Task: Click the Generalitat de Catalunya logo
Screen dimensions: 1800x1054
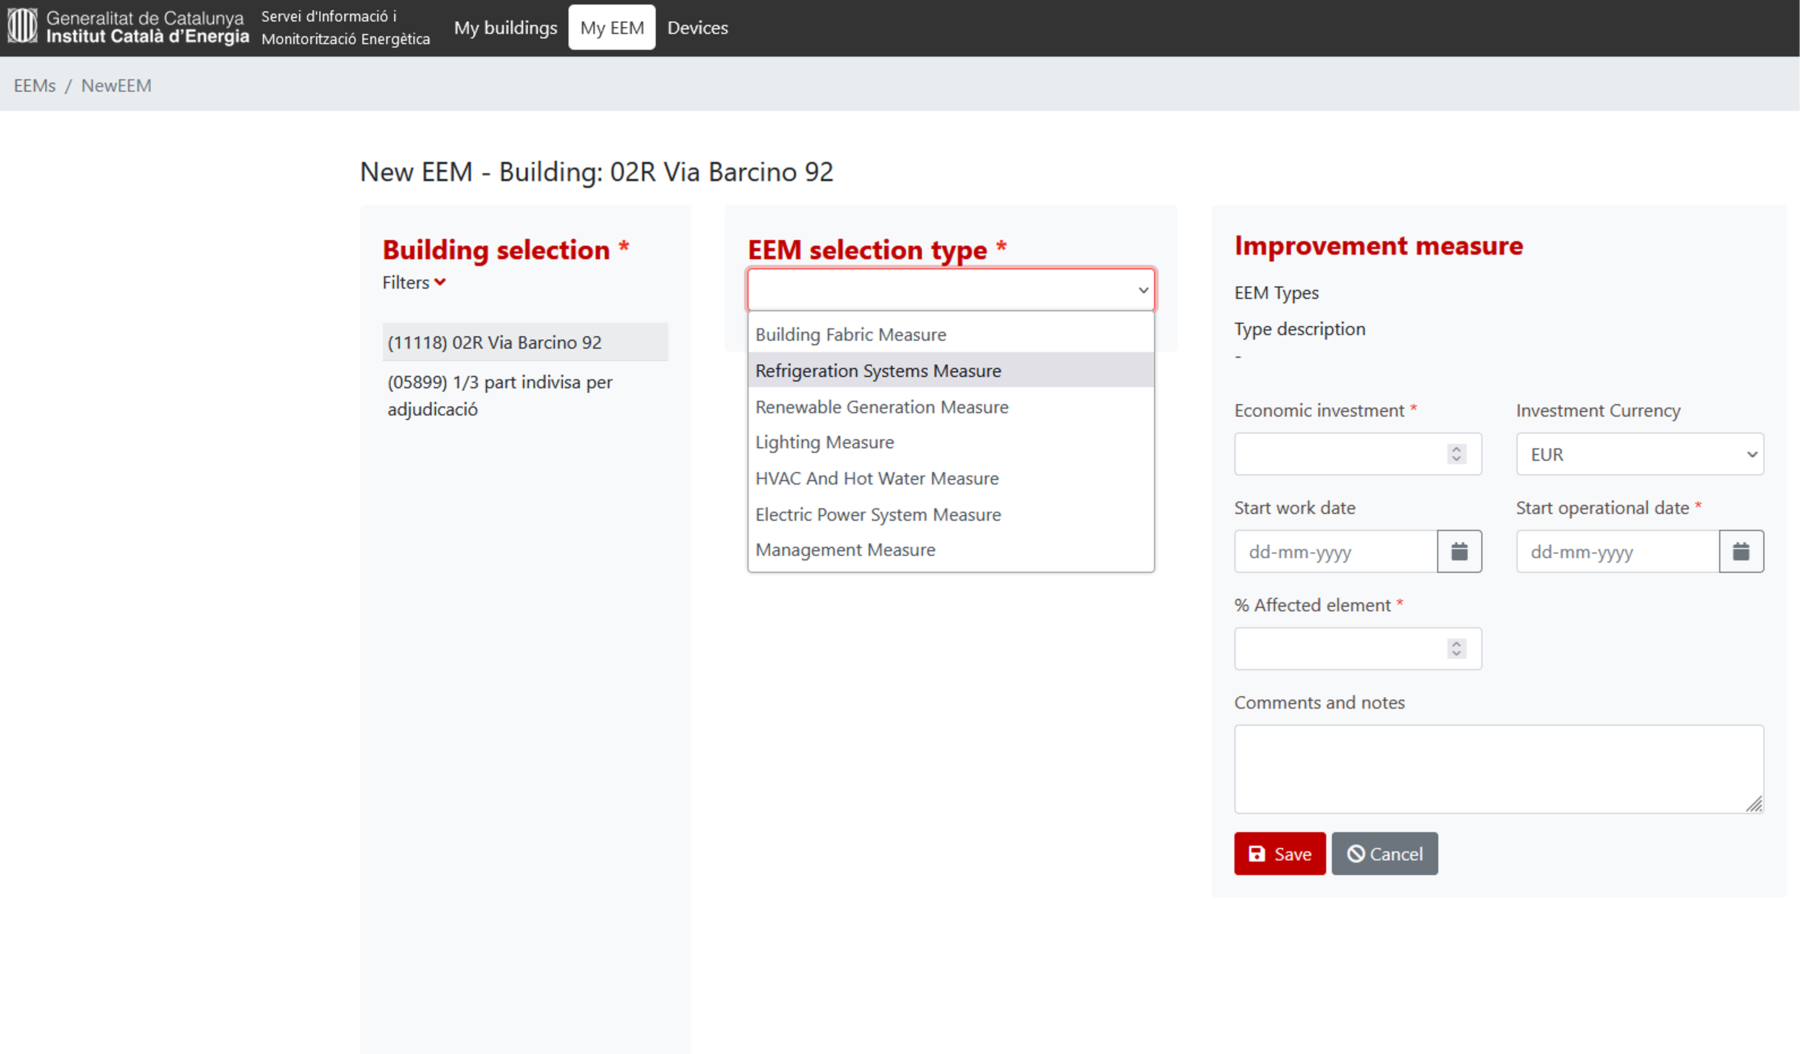Action: click(x=22, y=27)
